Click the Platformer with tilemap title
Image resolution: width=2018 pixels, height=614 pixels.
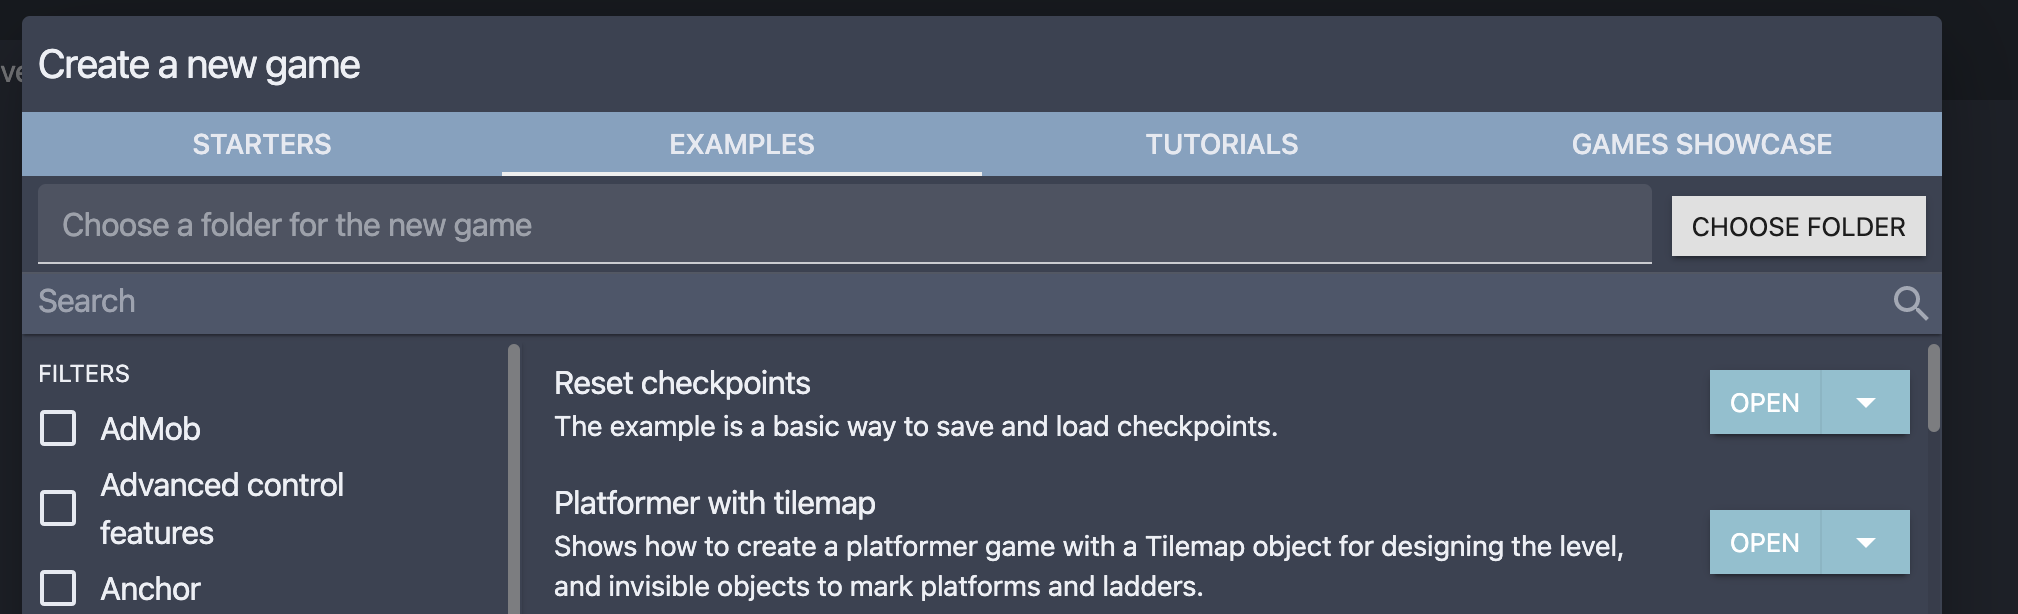pos(713,503)
